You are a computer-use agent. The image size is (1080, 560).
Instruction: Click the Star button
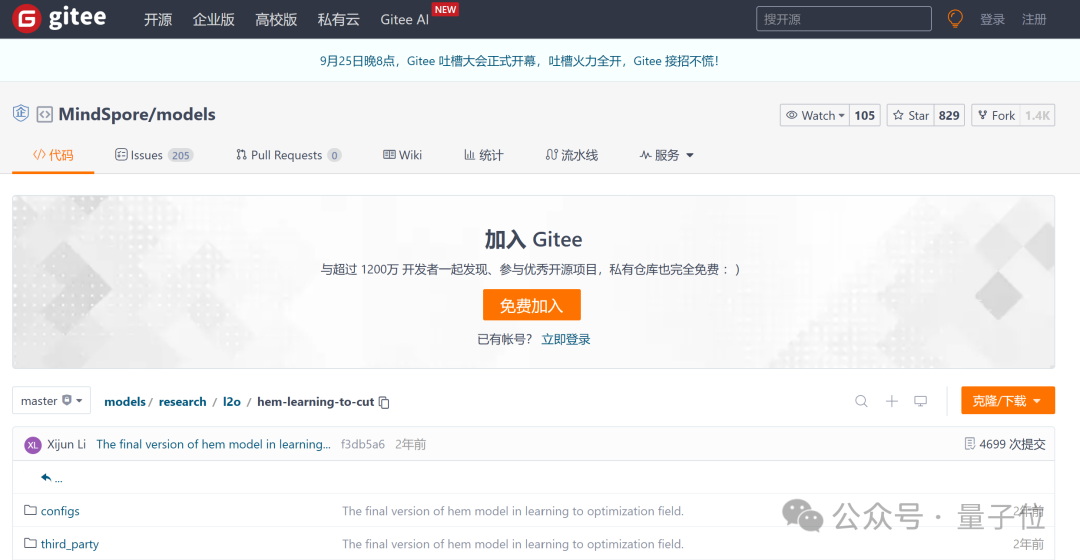(x=911, y=115)
